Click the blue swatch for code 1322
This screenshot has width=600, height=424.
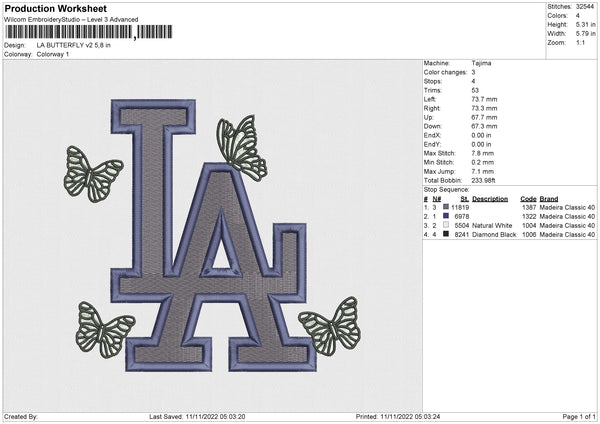[x=446, y=216]
